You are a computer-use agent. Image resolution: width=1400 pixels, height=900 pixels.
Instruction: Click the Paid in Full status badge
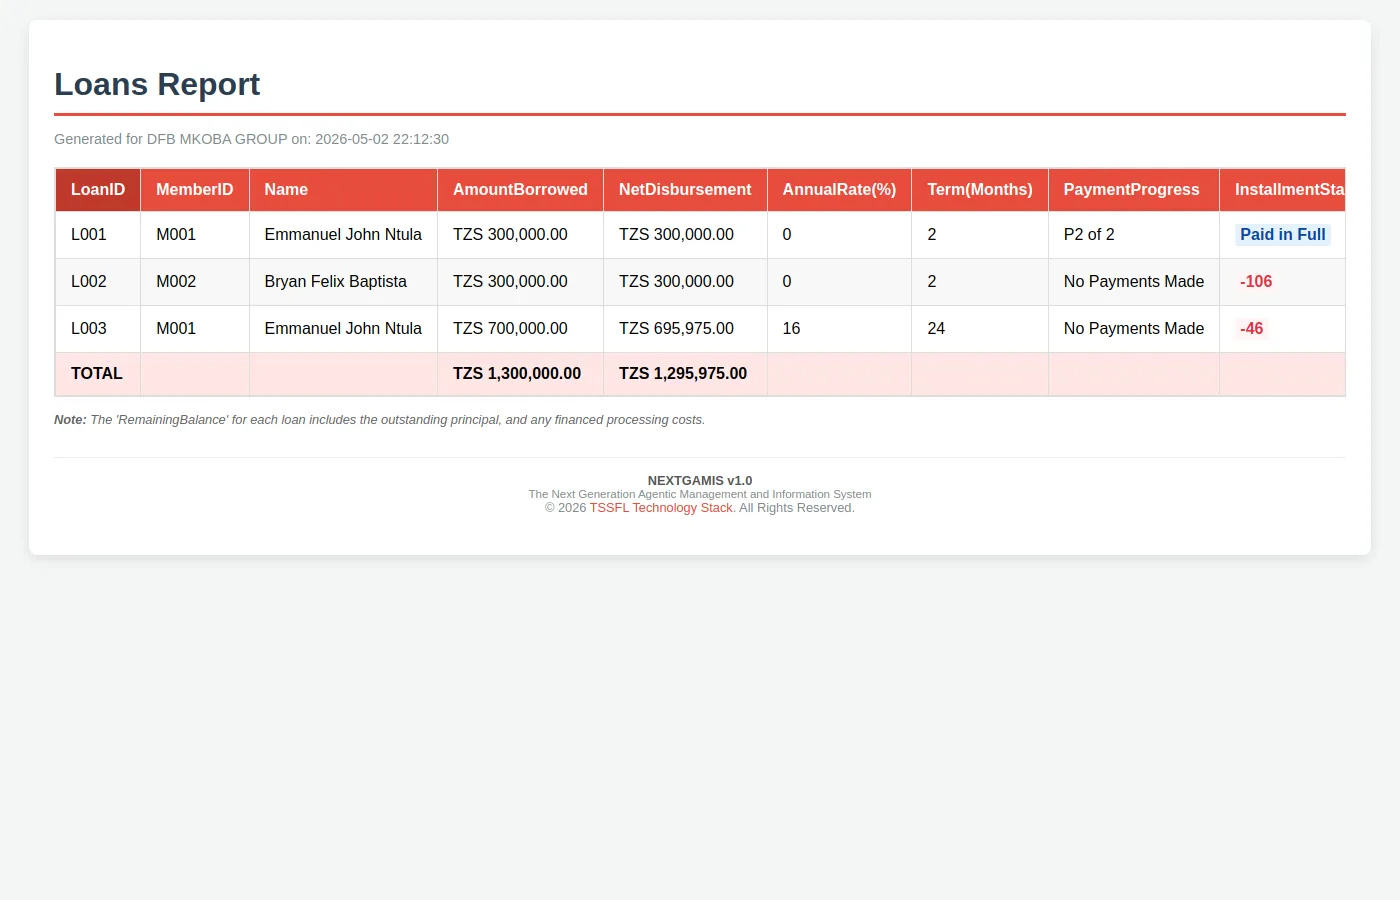coord(1283,235)
